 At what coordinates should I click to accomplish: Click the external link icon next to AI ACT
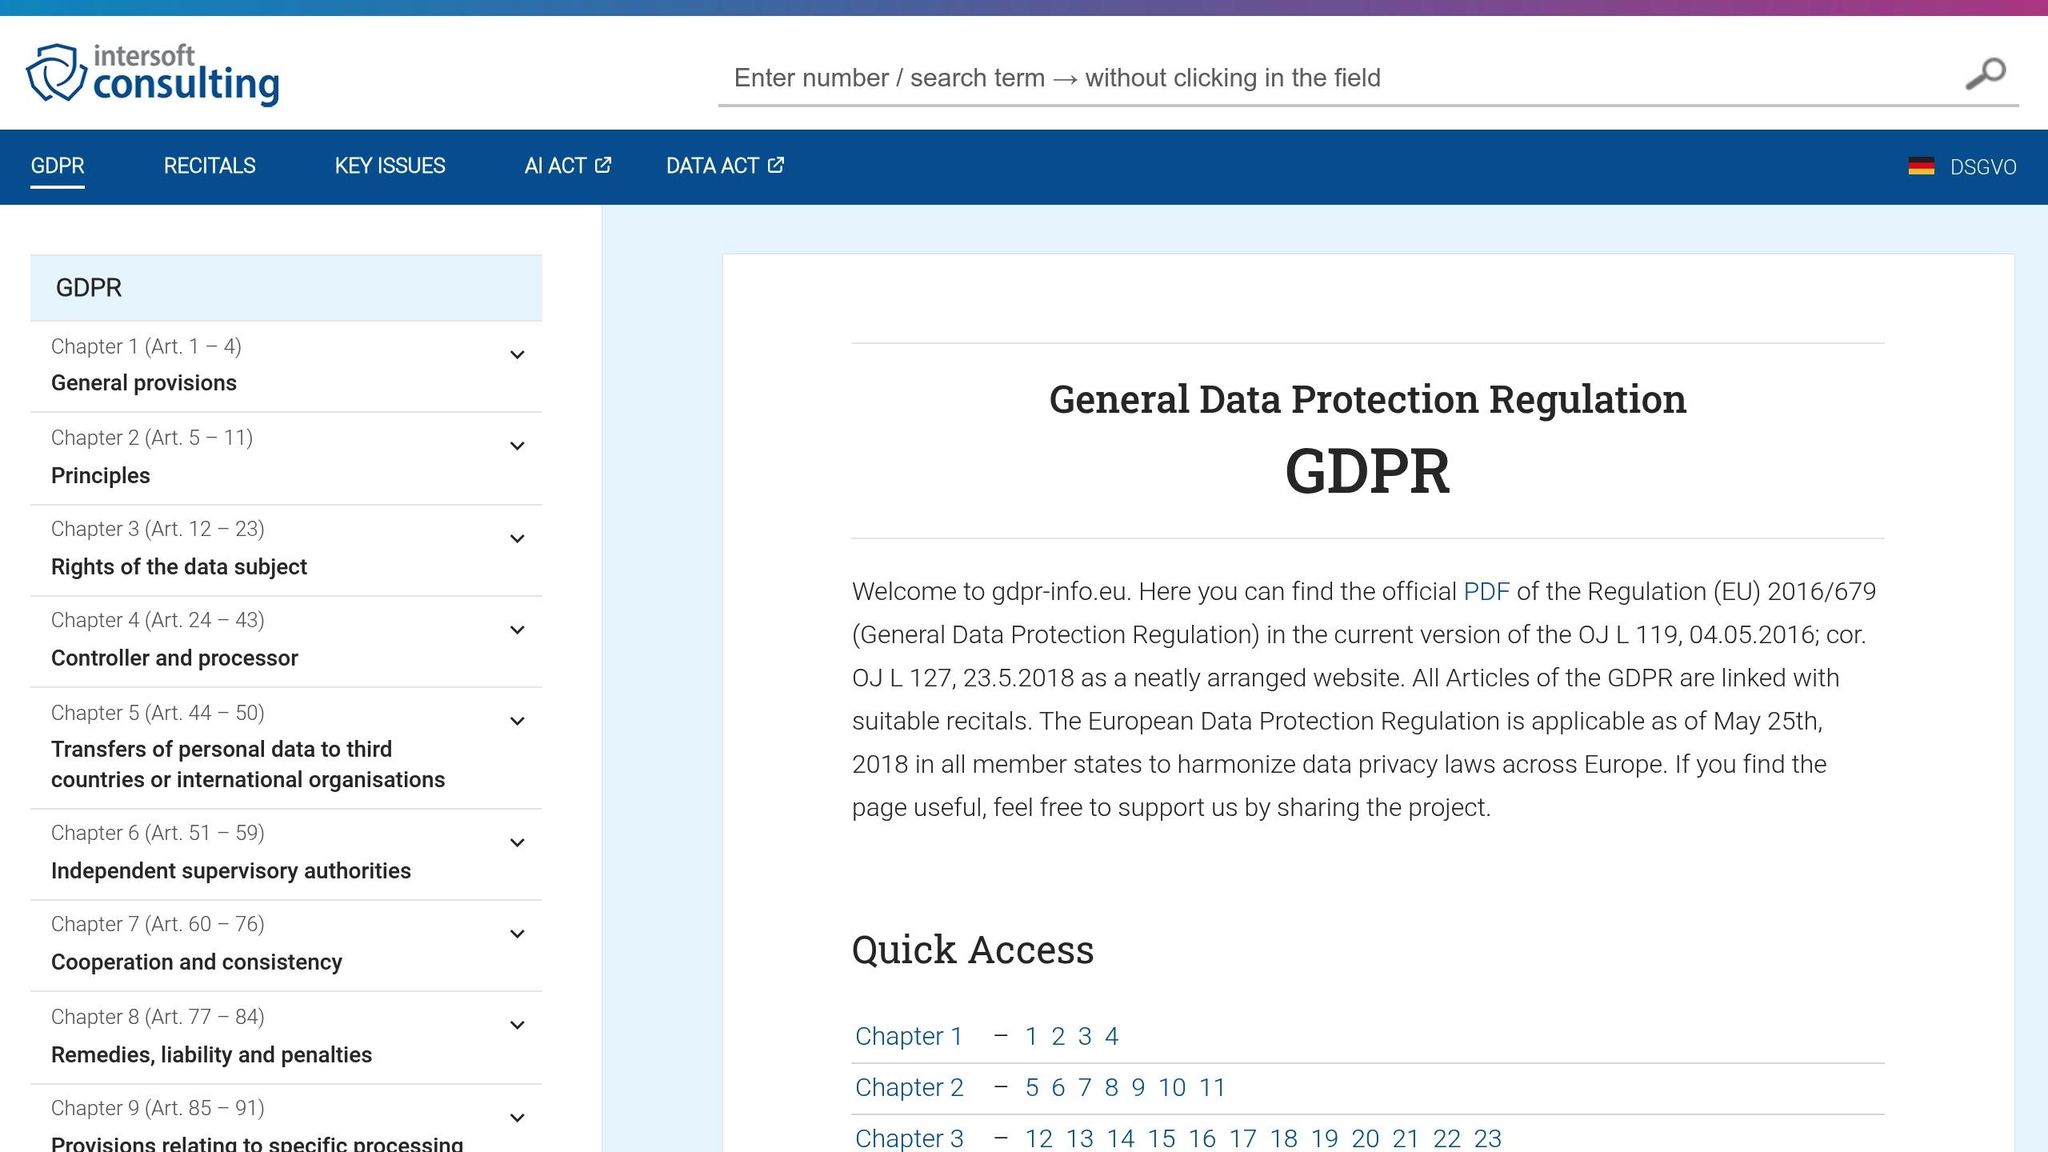pyautogui.click(x=602, y=165)
